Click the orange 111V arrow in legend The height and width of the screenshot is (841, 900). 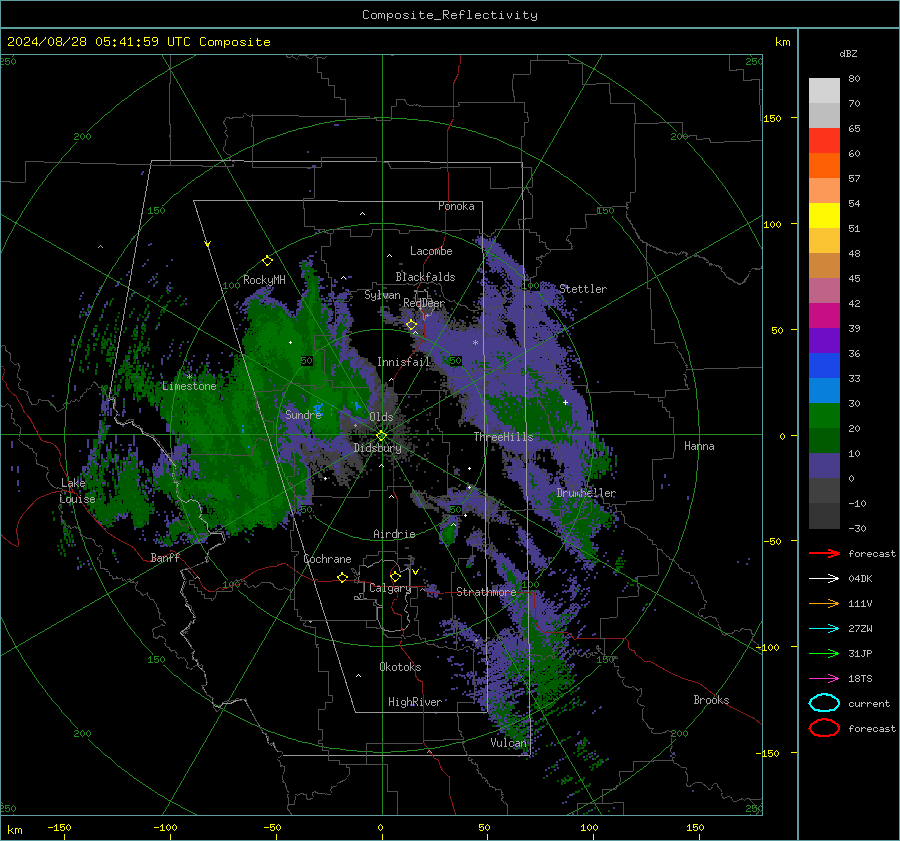[x=824, y=603]
